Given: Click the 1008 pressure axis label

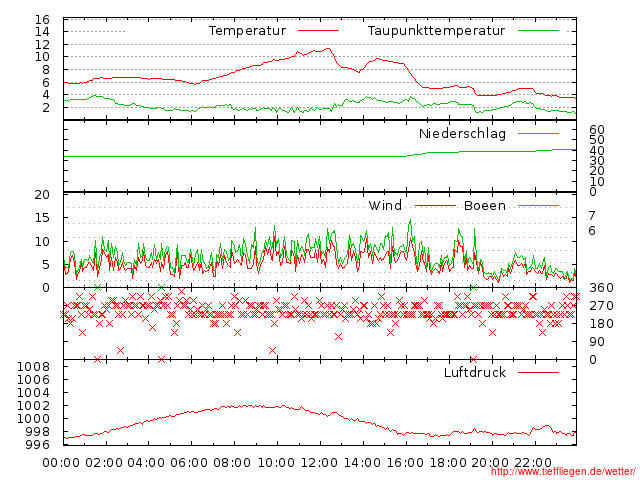Looking at the screenshot, I should pyautogui.click(x=33, y=367).
